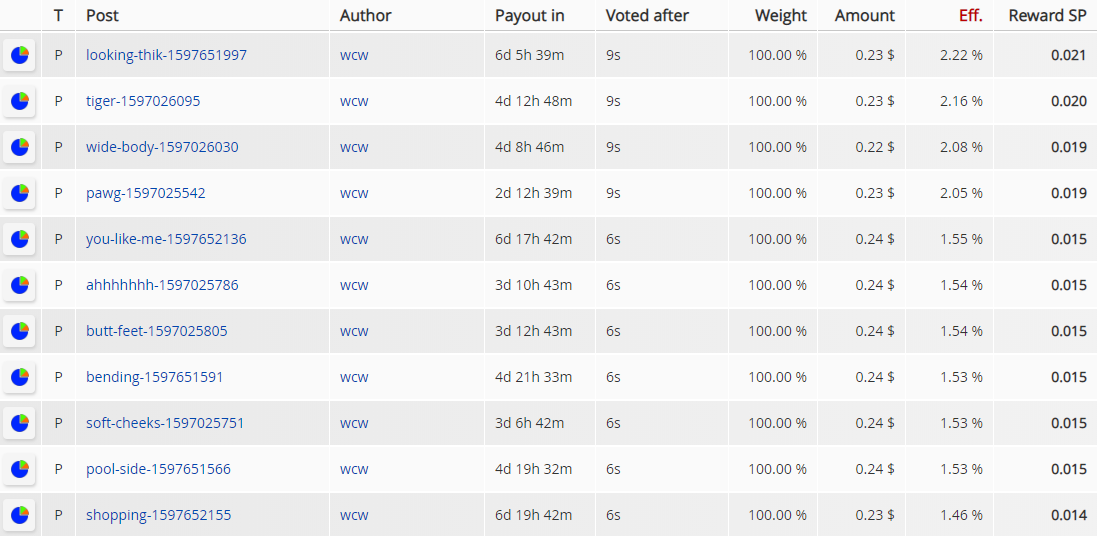
Task: Open the shopping-1597652155 post link
Action: (159, 515)
